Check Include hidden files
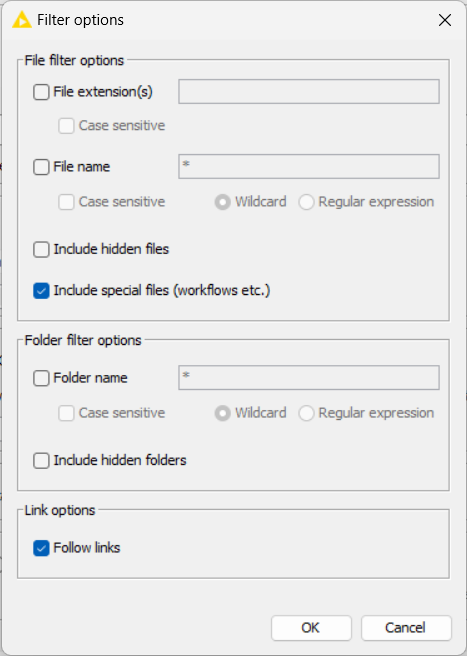The height and width of the screenshot is (656, 467). click(41, 249)
